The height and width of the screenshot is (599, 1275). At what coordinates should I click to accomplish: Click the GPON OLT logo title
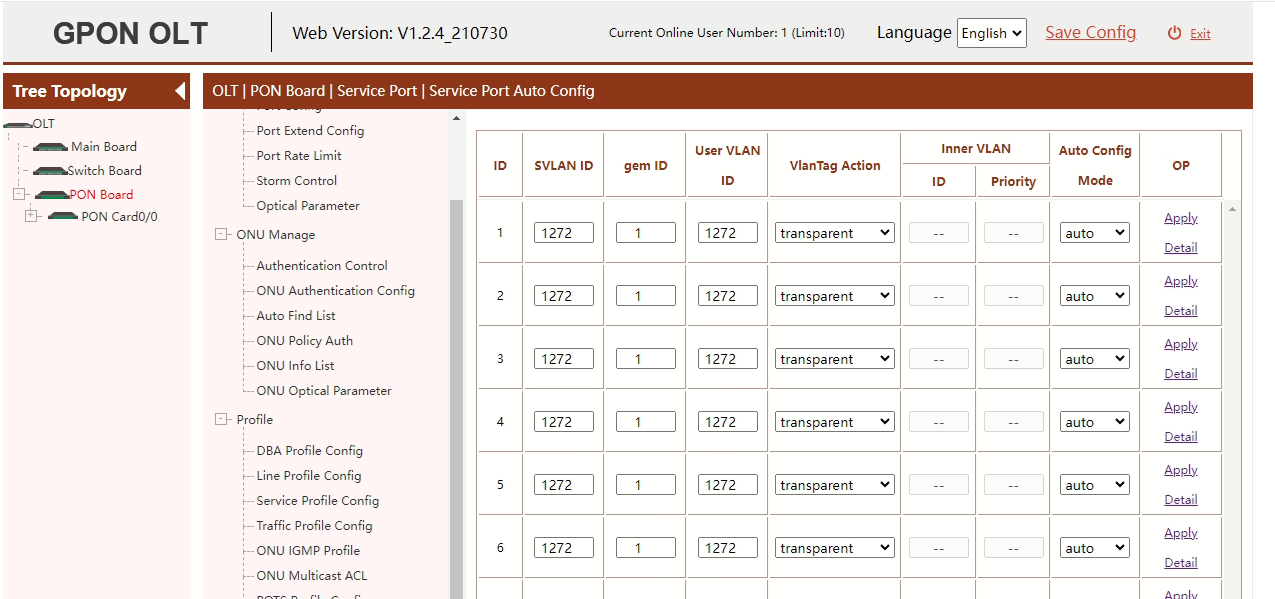(130, 33)
